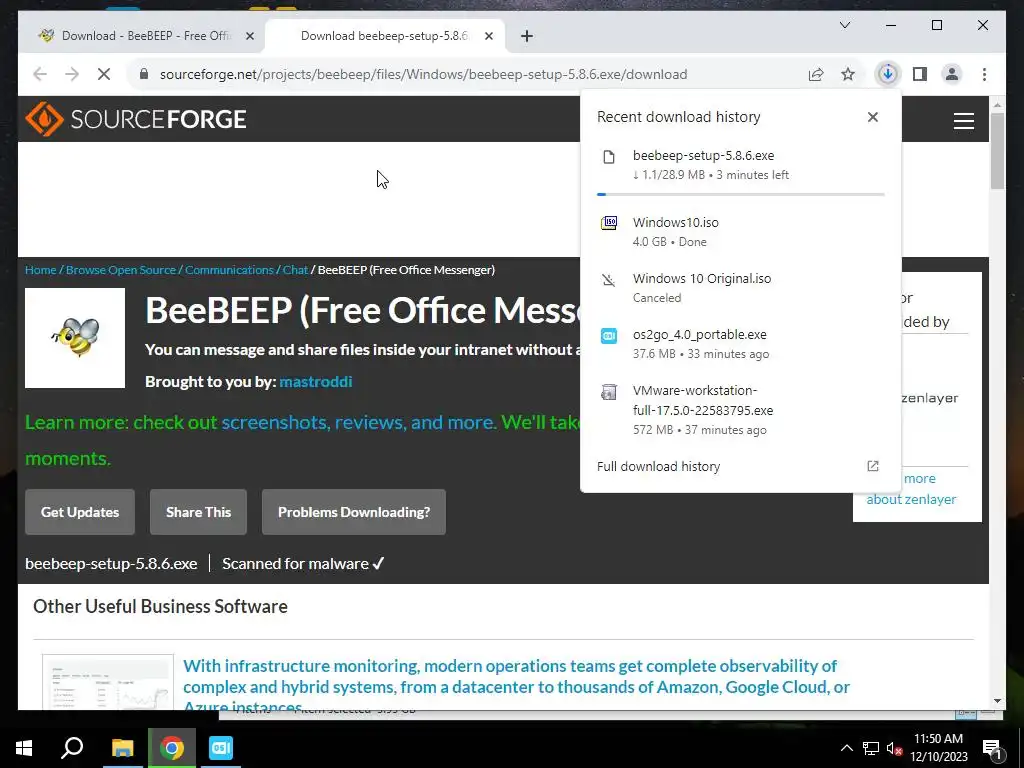Open full download history external link icon
This screenshot has width=1024, height=768.
872,466
